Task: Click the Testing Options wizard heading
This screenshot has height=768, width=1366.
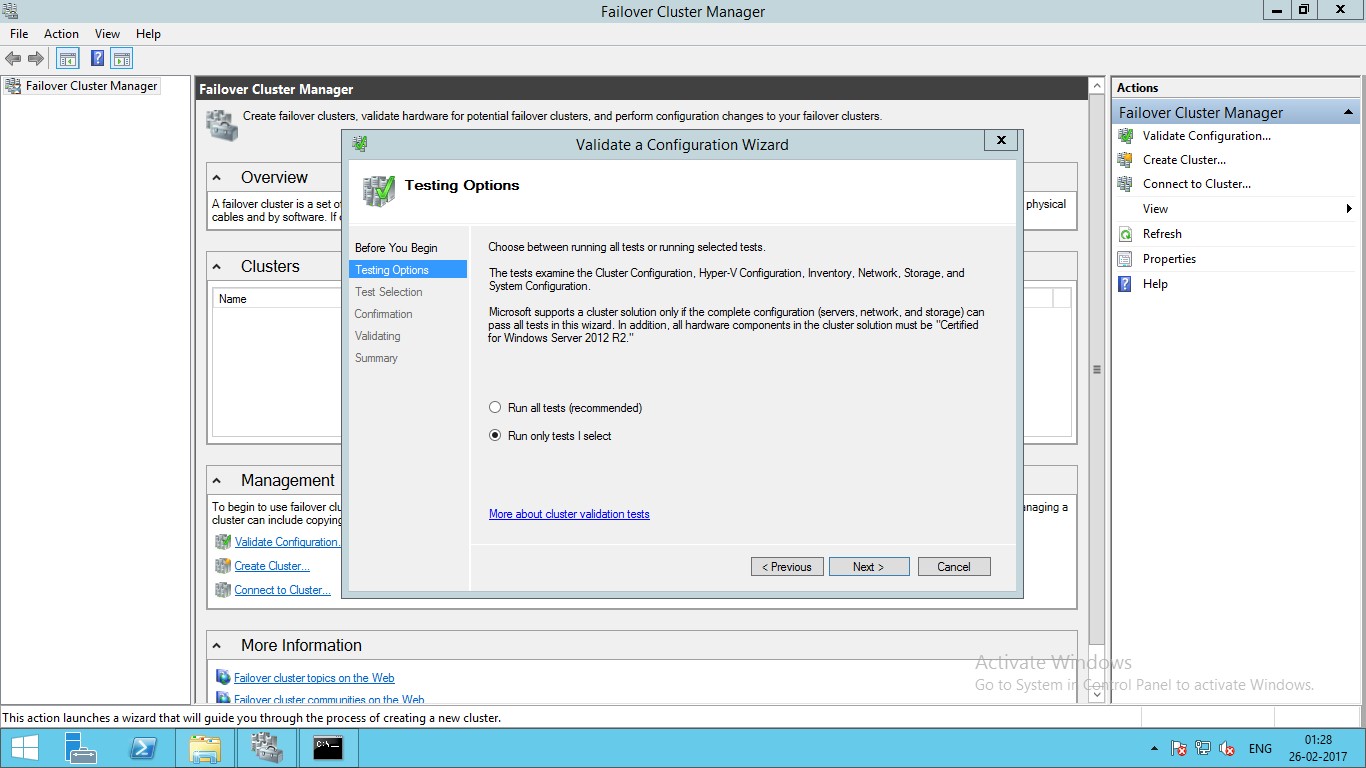Action: click(x=462, y=185)
